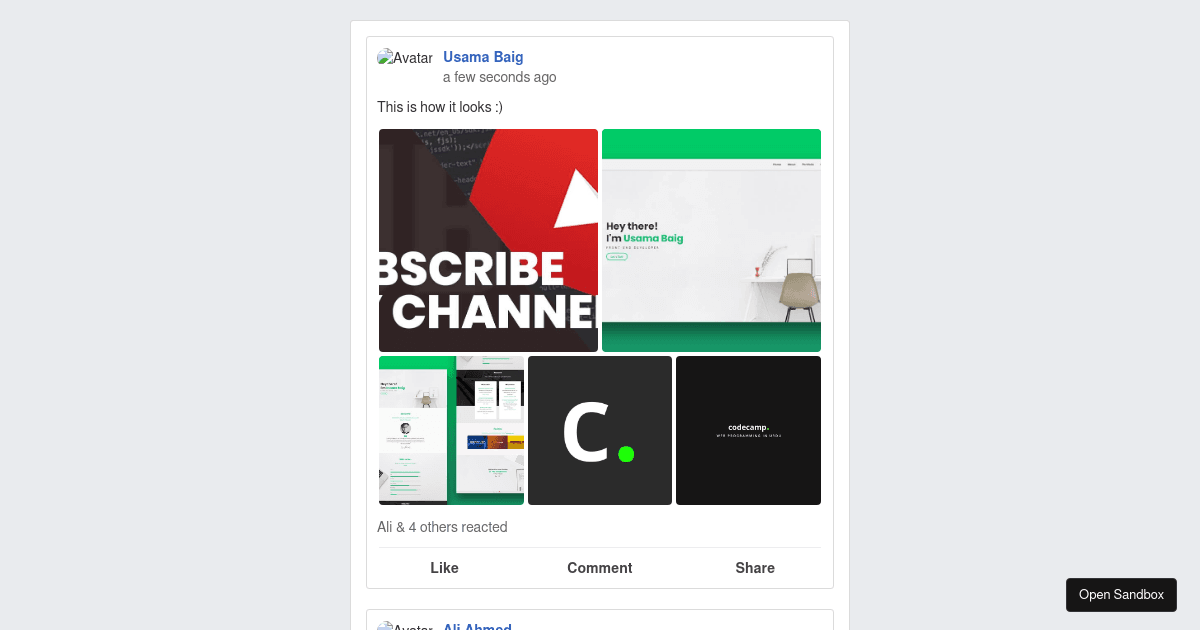
Task: Click the white play arrow on the red shape
Action: tap(577, 198)
